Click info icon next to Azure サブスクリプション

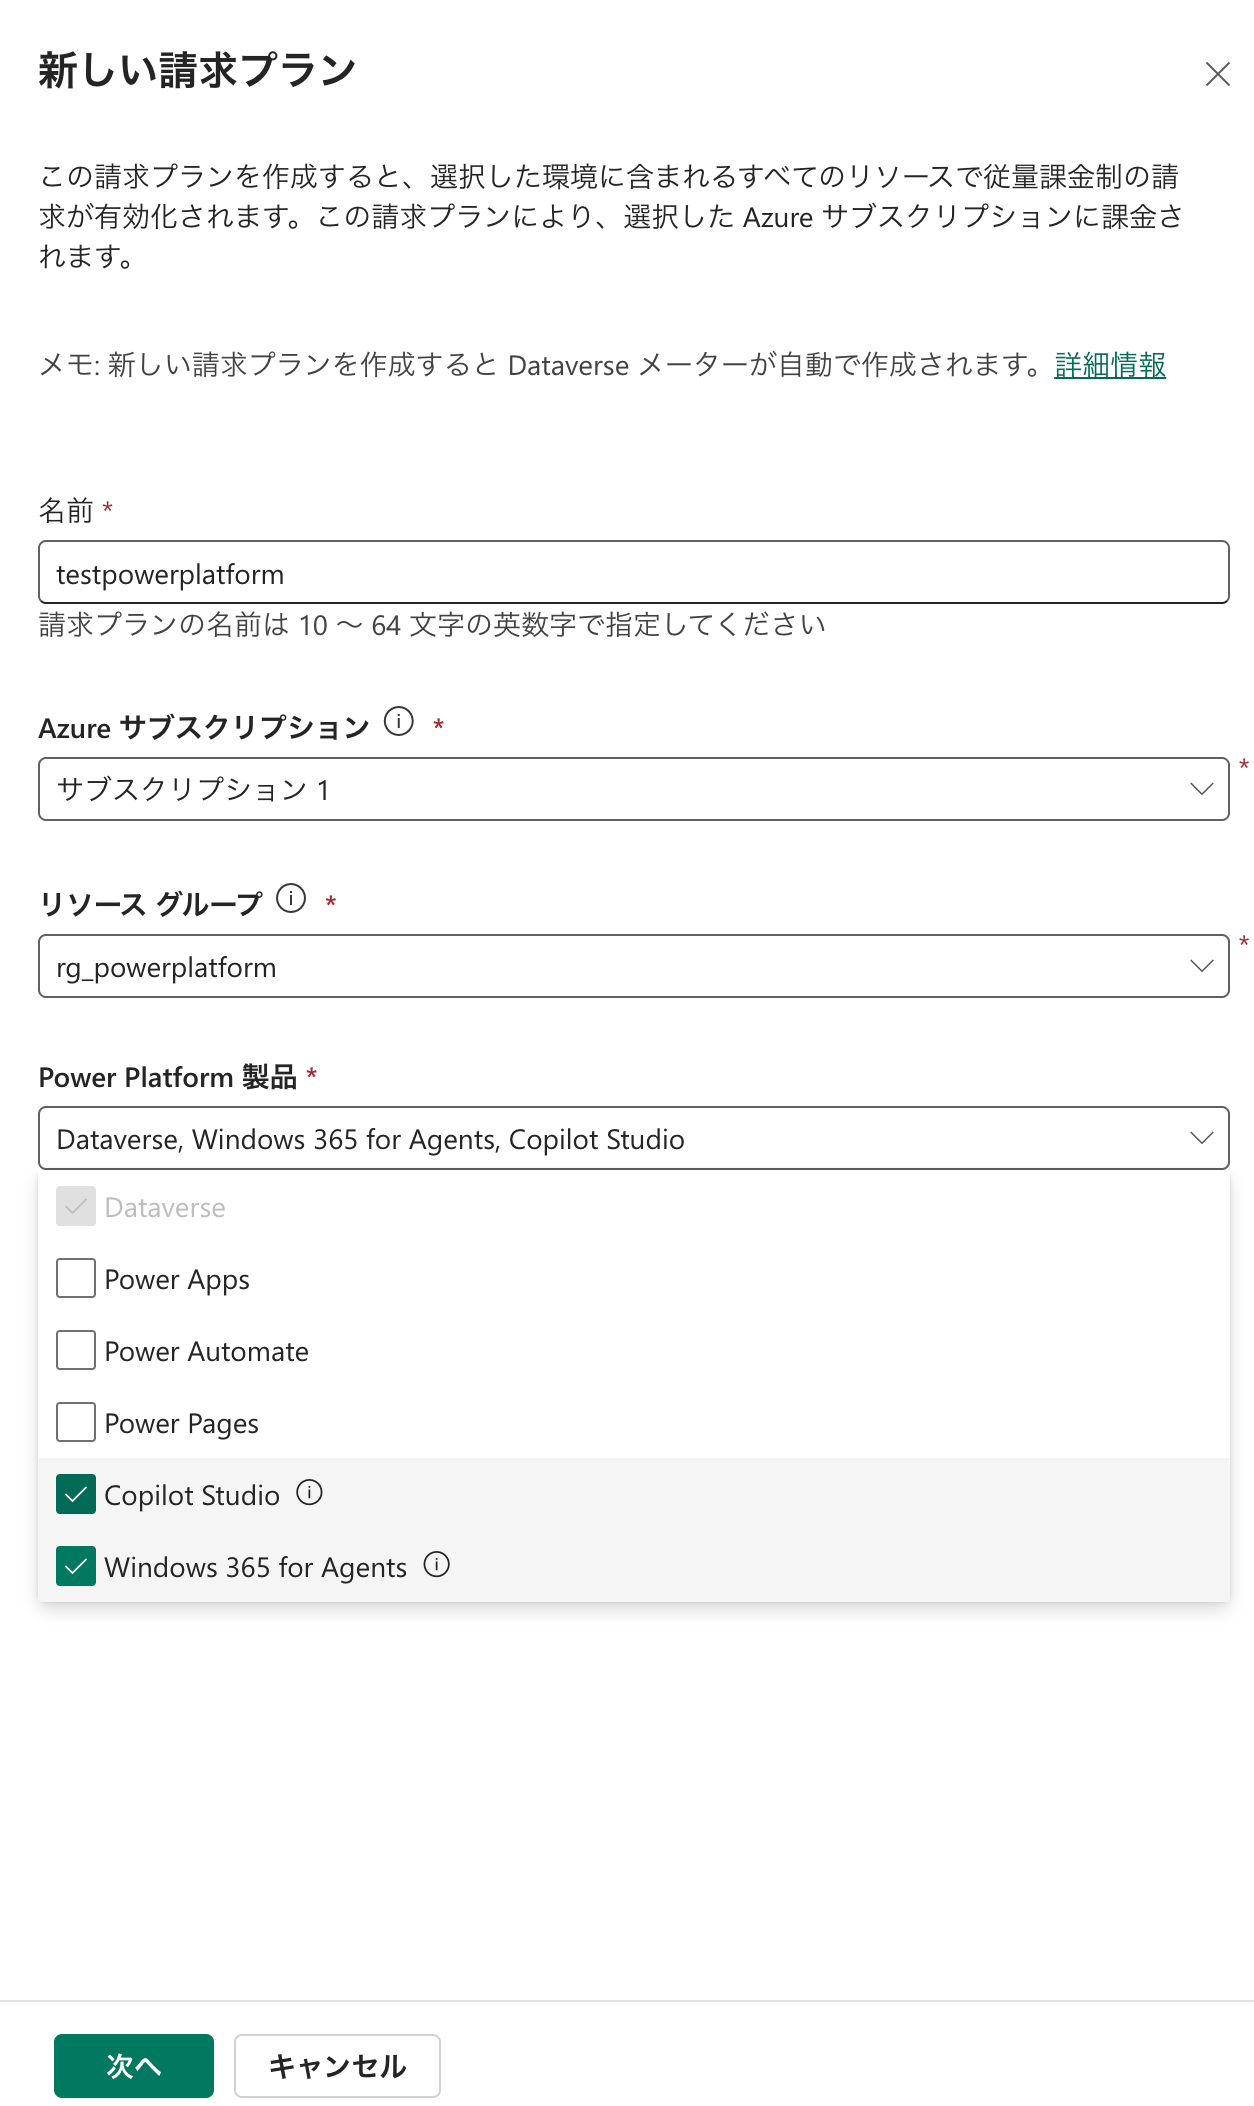399,721
